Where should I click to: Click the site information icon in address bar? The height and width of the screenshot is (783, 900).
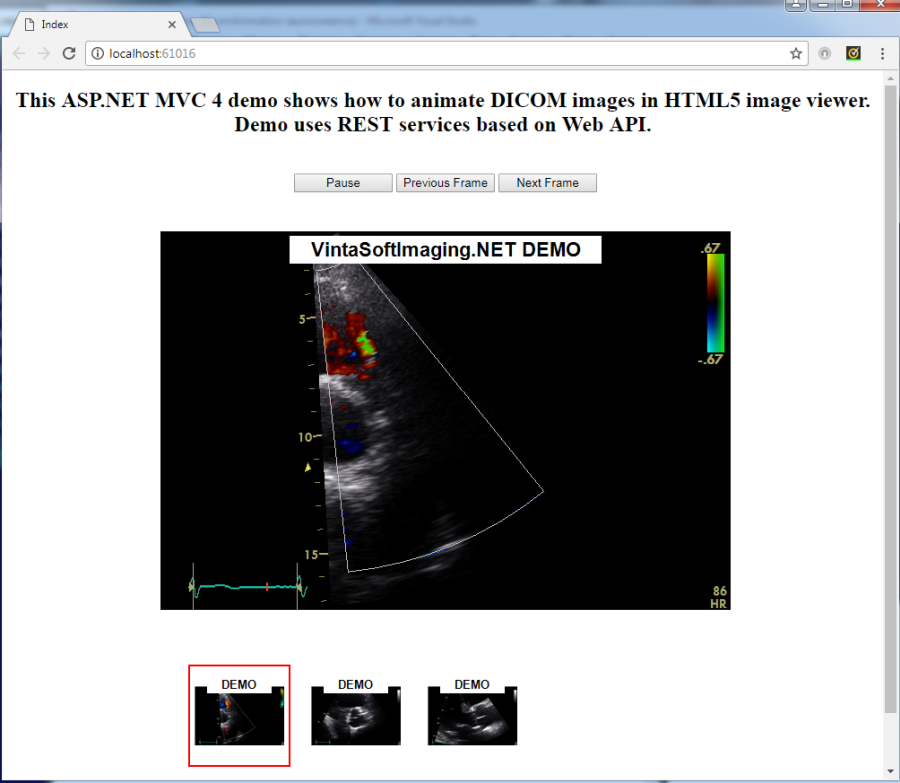pyautogui.click(x=98, y=53)
